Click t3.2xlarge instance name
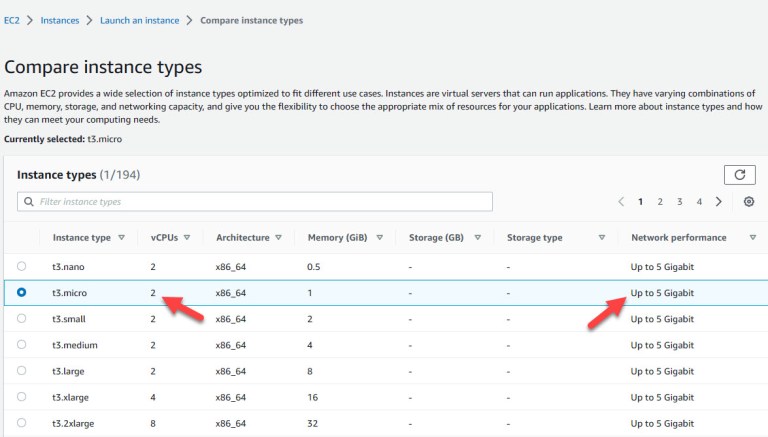The height and width of the screenshot is (437, 768). [73, 423]
